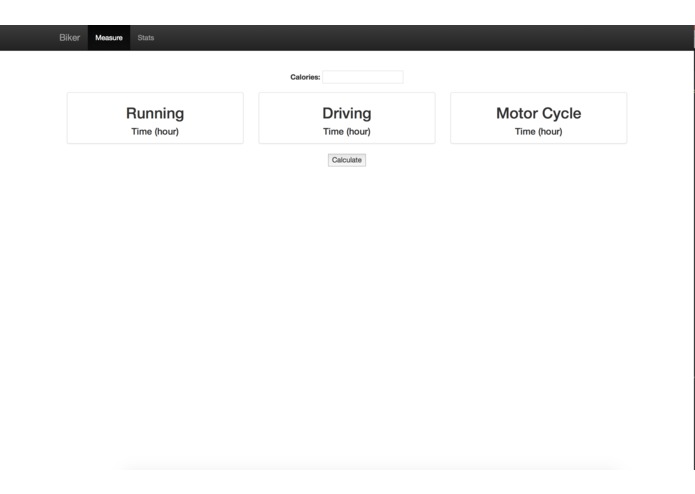Select the Running heading
This screenshot has height=494, width=695.
(x=155, y=113)
